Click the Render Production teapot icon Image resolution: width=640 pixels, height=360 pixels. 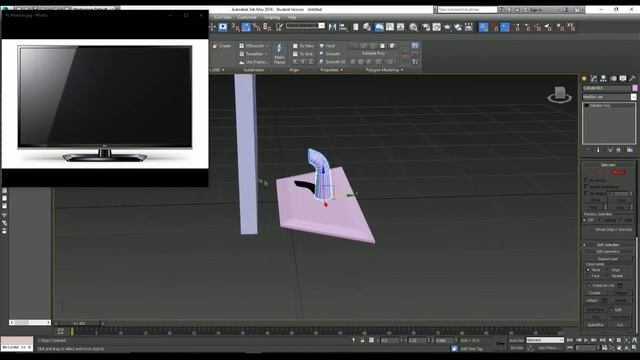point(447,27)
